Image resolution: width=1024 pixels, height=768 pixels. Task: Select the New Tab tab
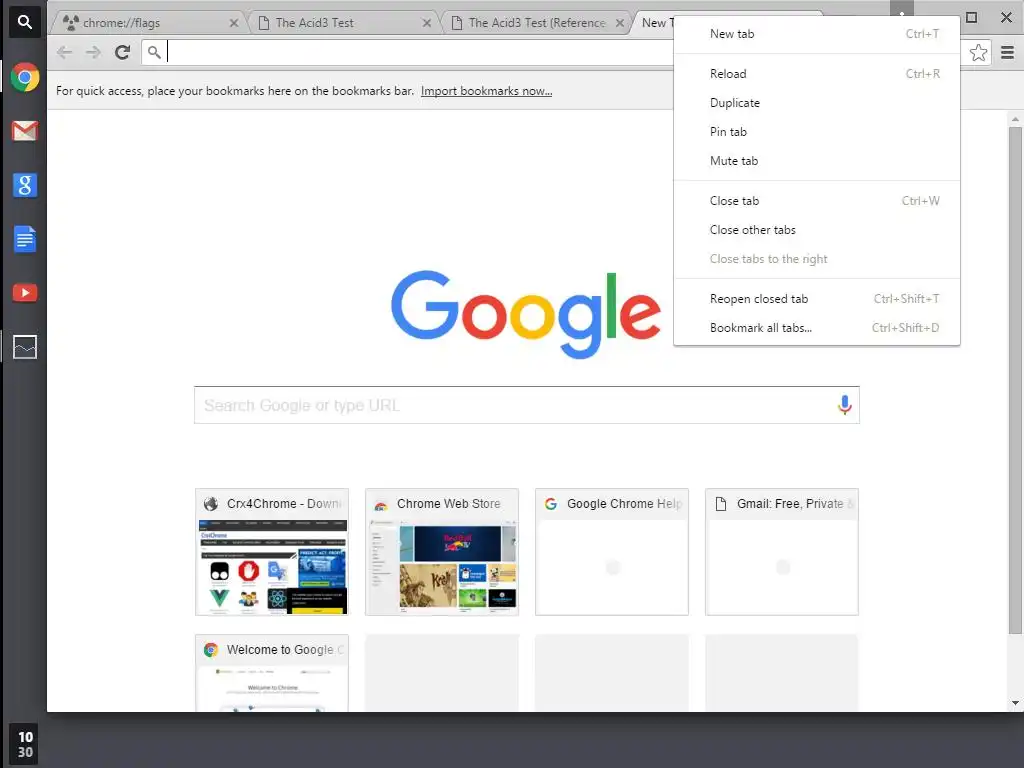point(654,23)
